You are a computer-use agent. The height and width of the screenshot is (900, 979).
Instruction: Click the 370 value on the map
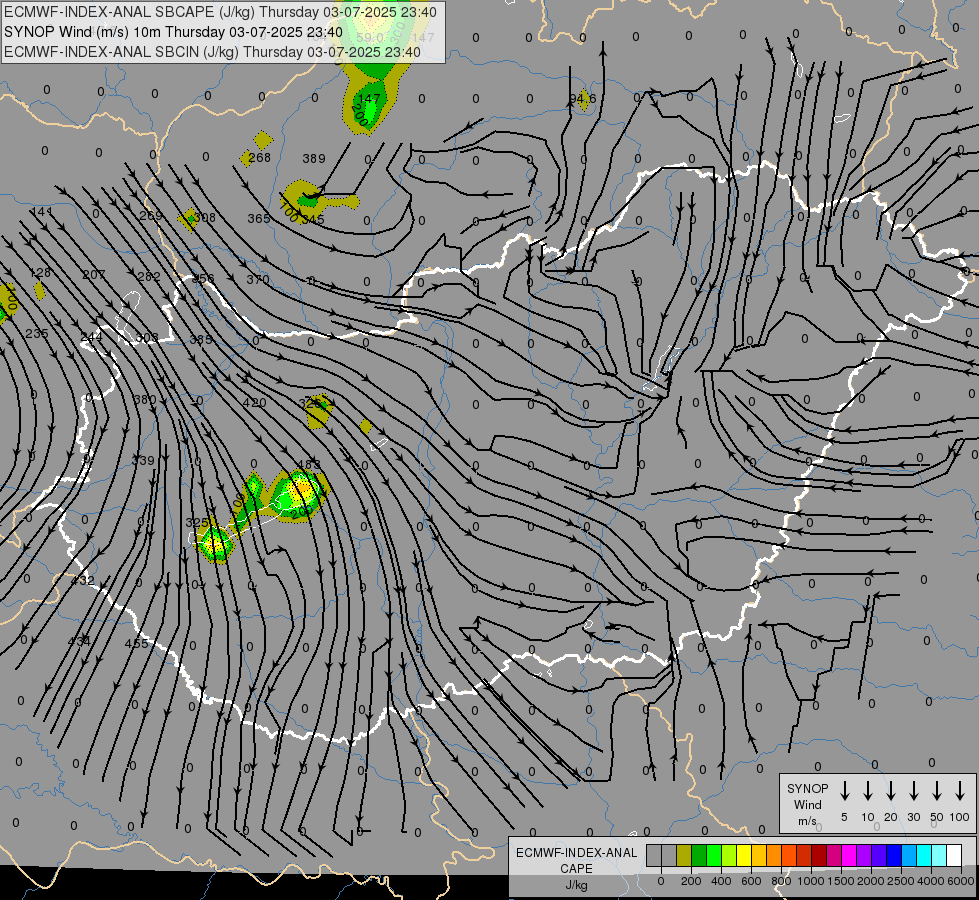tap(257, 279)
